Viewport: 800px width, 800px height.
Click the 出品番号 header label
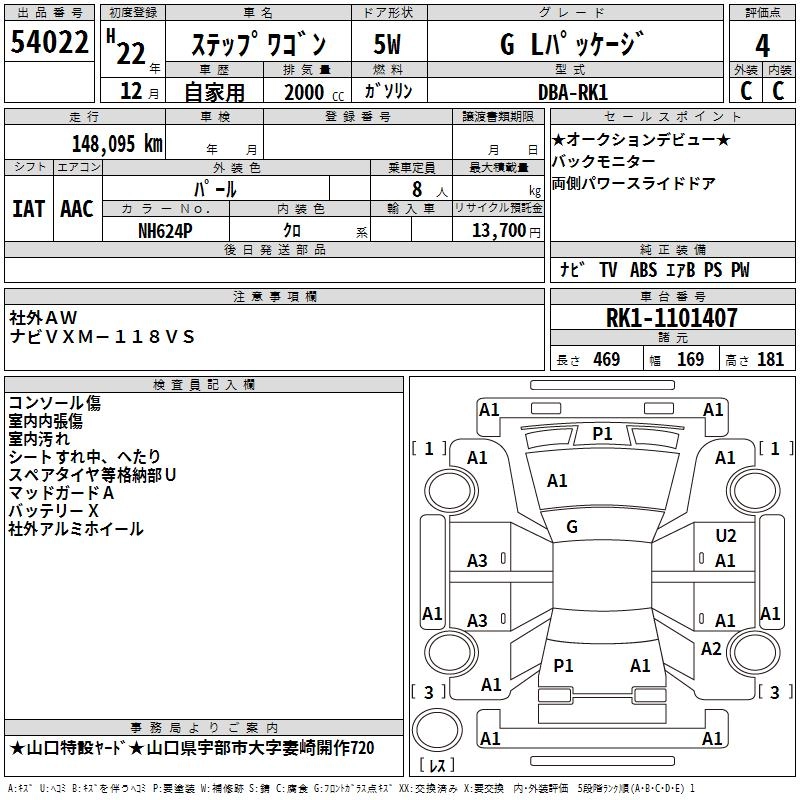pyautogui.click(x=49, y=13)
